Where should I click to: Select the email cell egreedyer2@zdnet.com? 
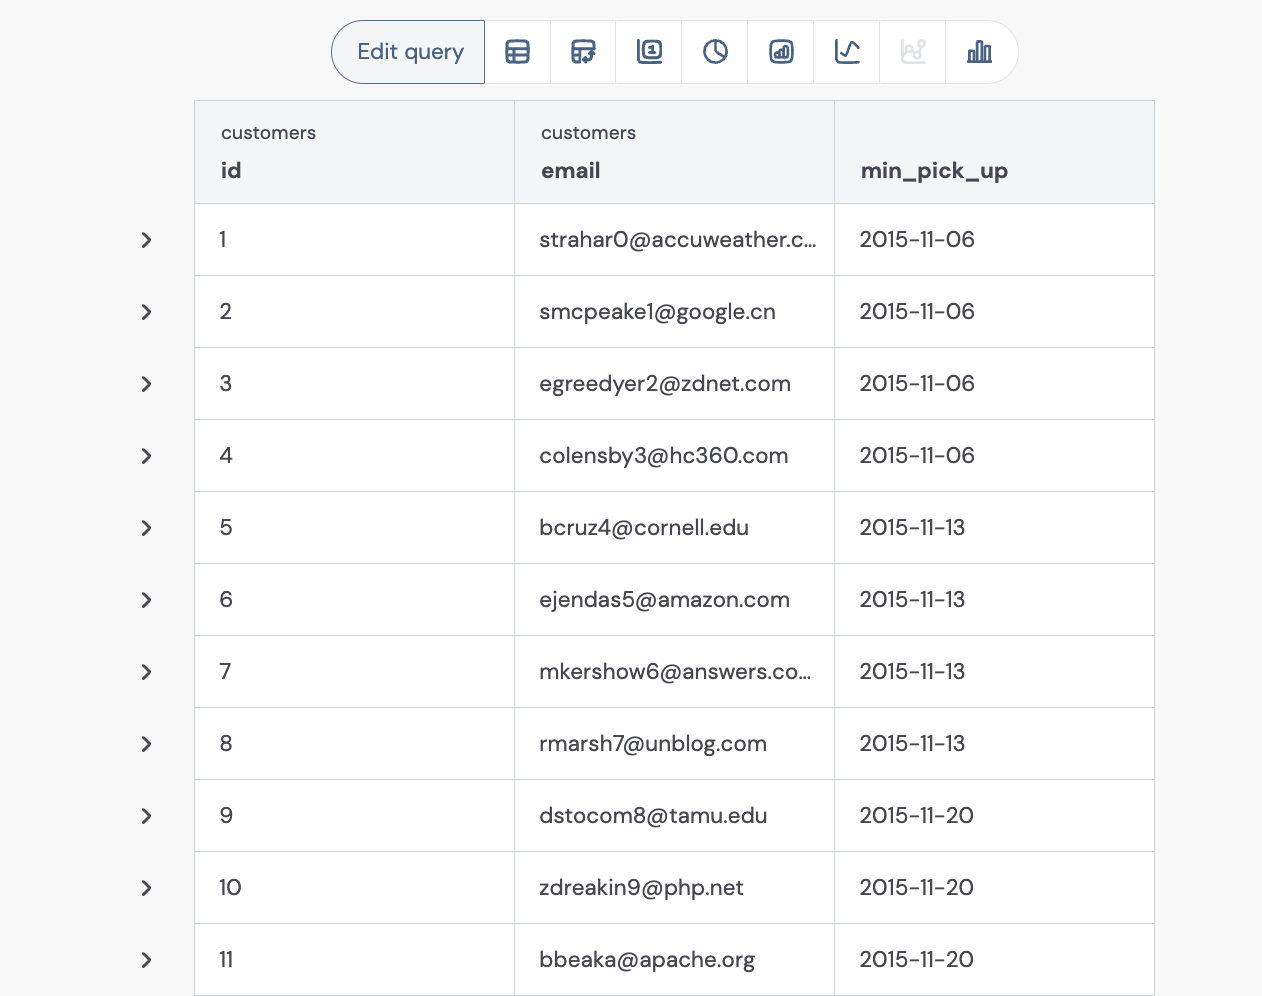point(675,384)
